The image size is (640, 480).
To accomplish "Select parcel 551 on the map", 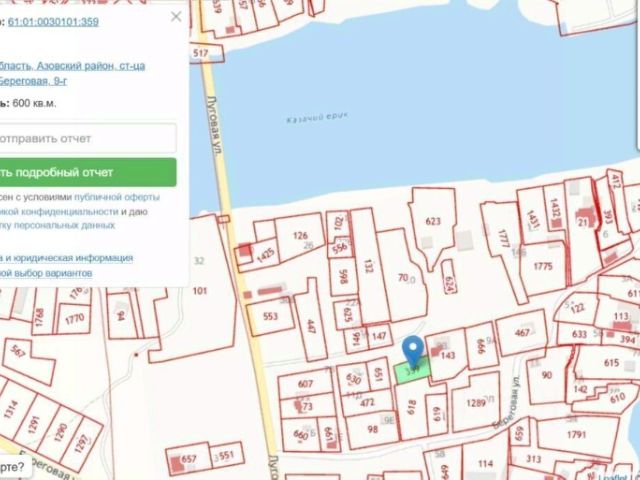I will [x=226, y=455].
